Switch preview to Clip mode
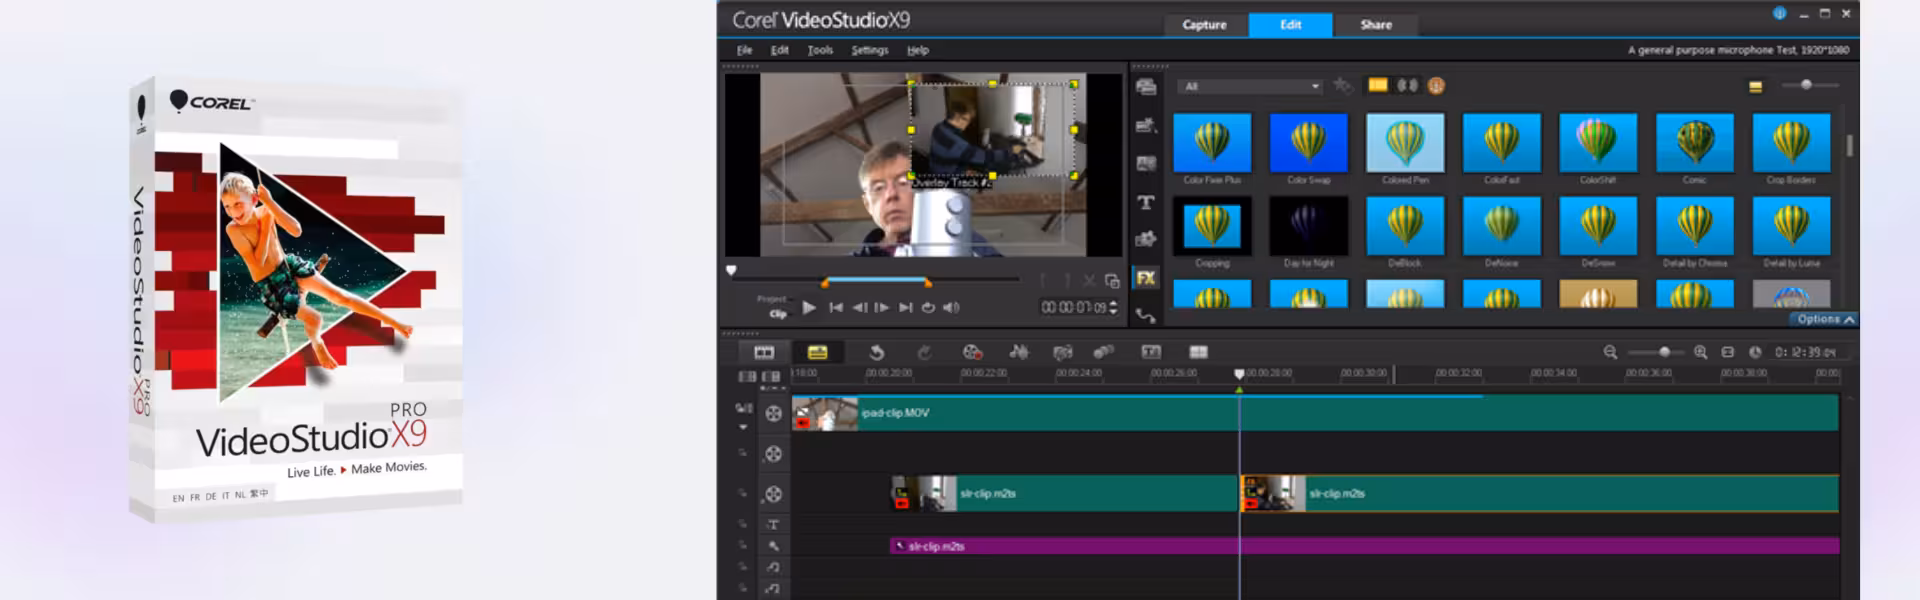This screenshot has width=1920, height=600. [778, 314]
